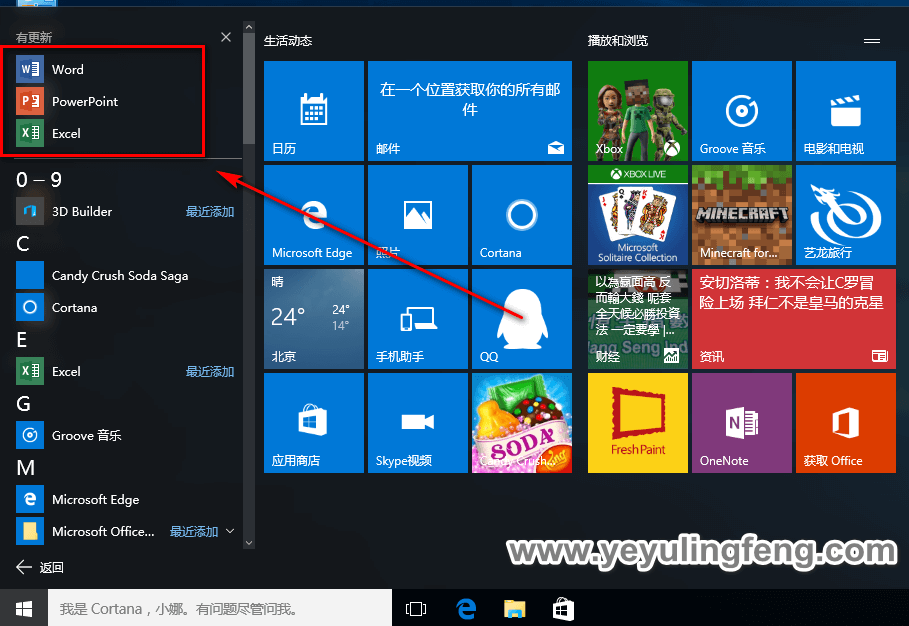909x626 pixels.
Task: Launch Edge from the taskbar
Action: click(466, 609)
